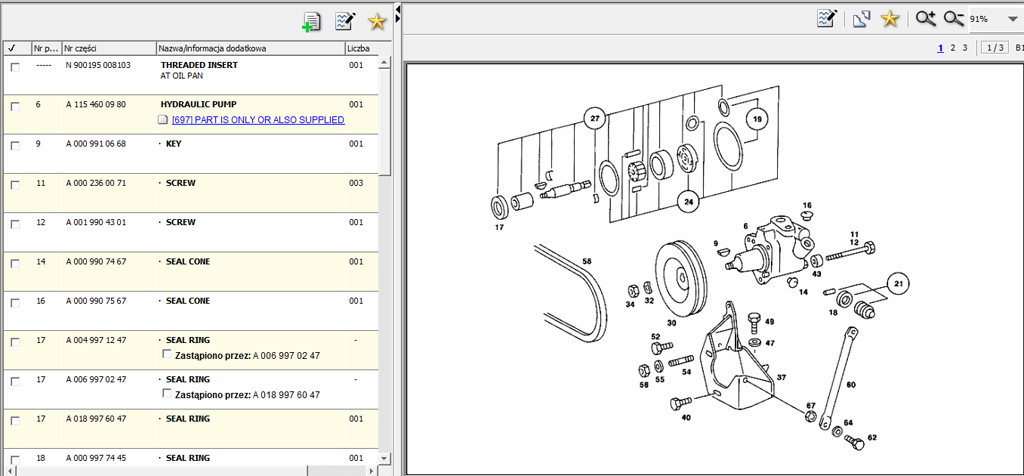
Task: Open the '[697] PART IS ONLY OR ALSO SUPPLIED' link
Action: point(258,120)
